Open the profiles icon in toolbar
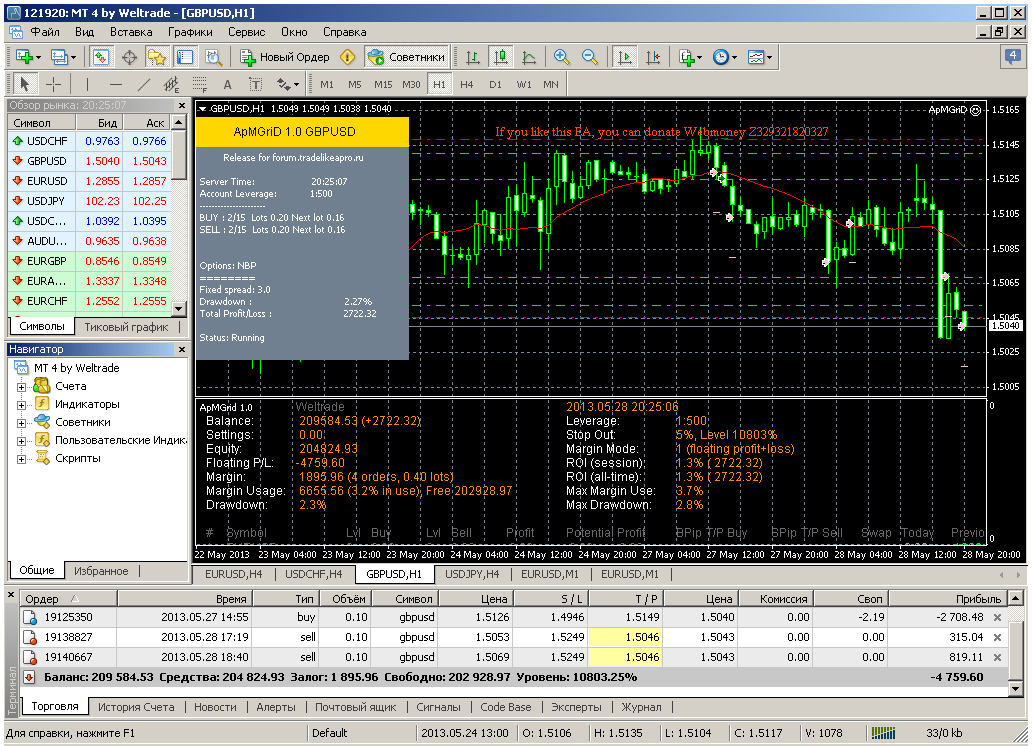 pos(63,57)
